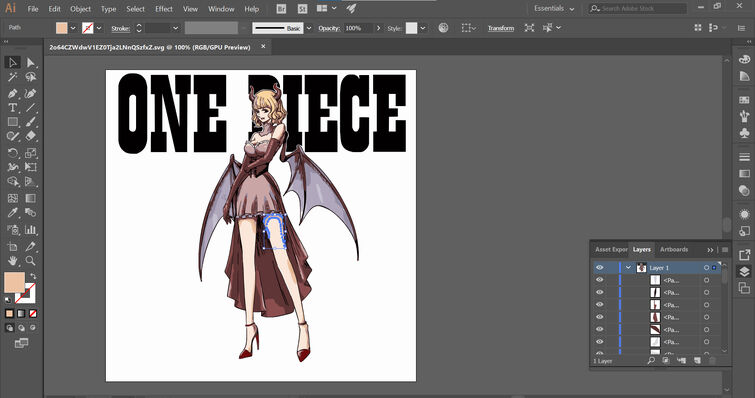755x398 pixels.
Task: Open Adobe Stock with St icon
Action: click(302, 9)
